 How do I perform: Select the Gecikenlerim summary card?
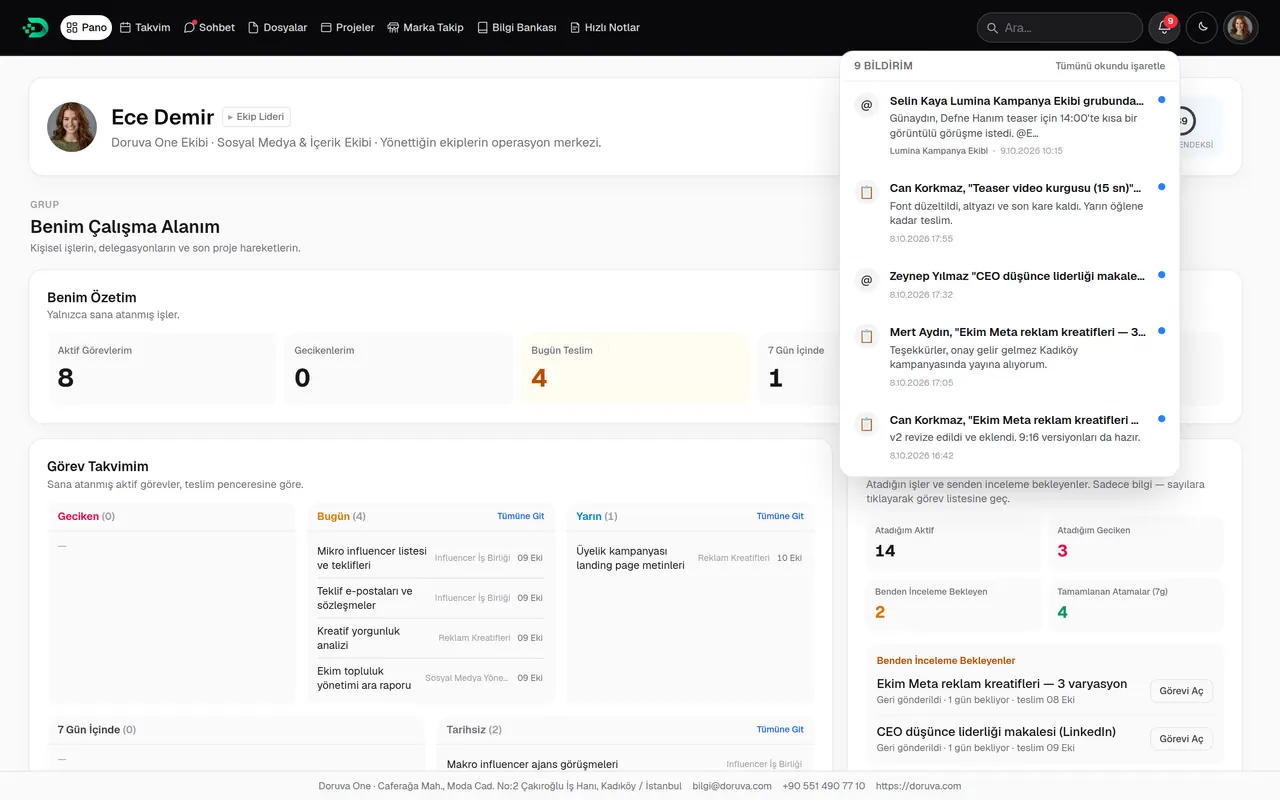click(398, 369)
